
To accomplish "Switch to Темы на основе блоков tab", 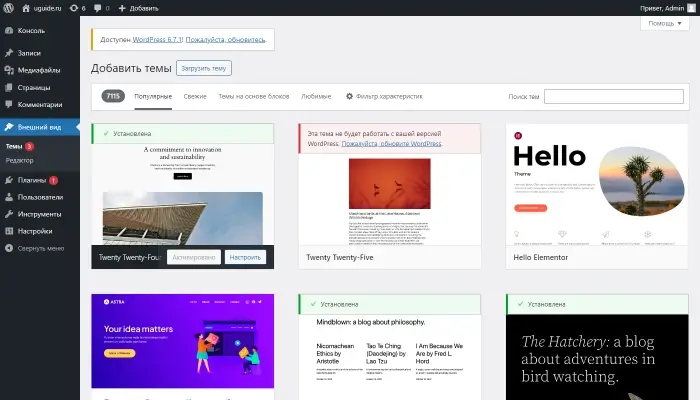I will [x=254, y=96].
